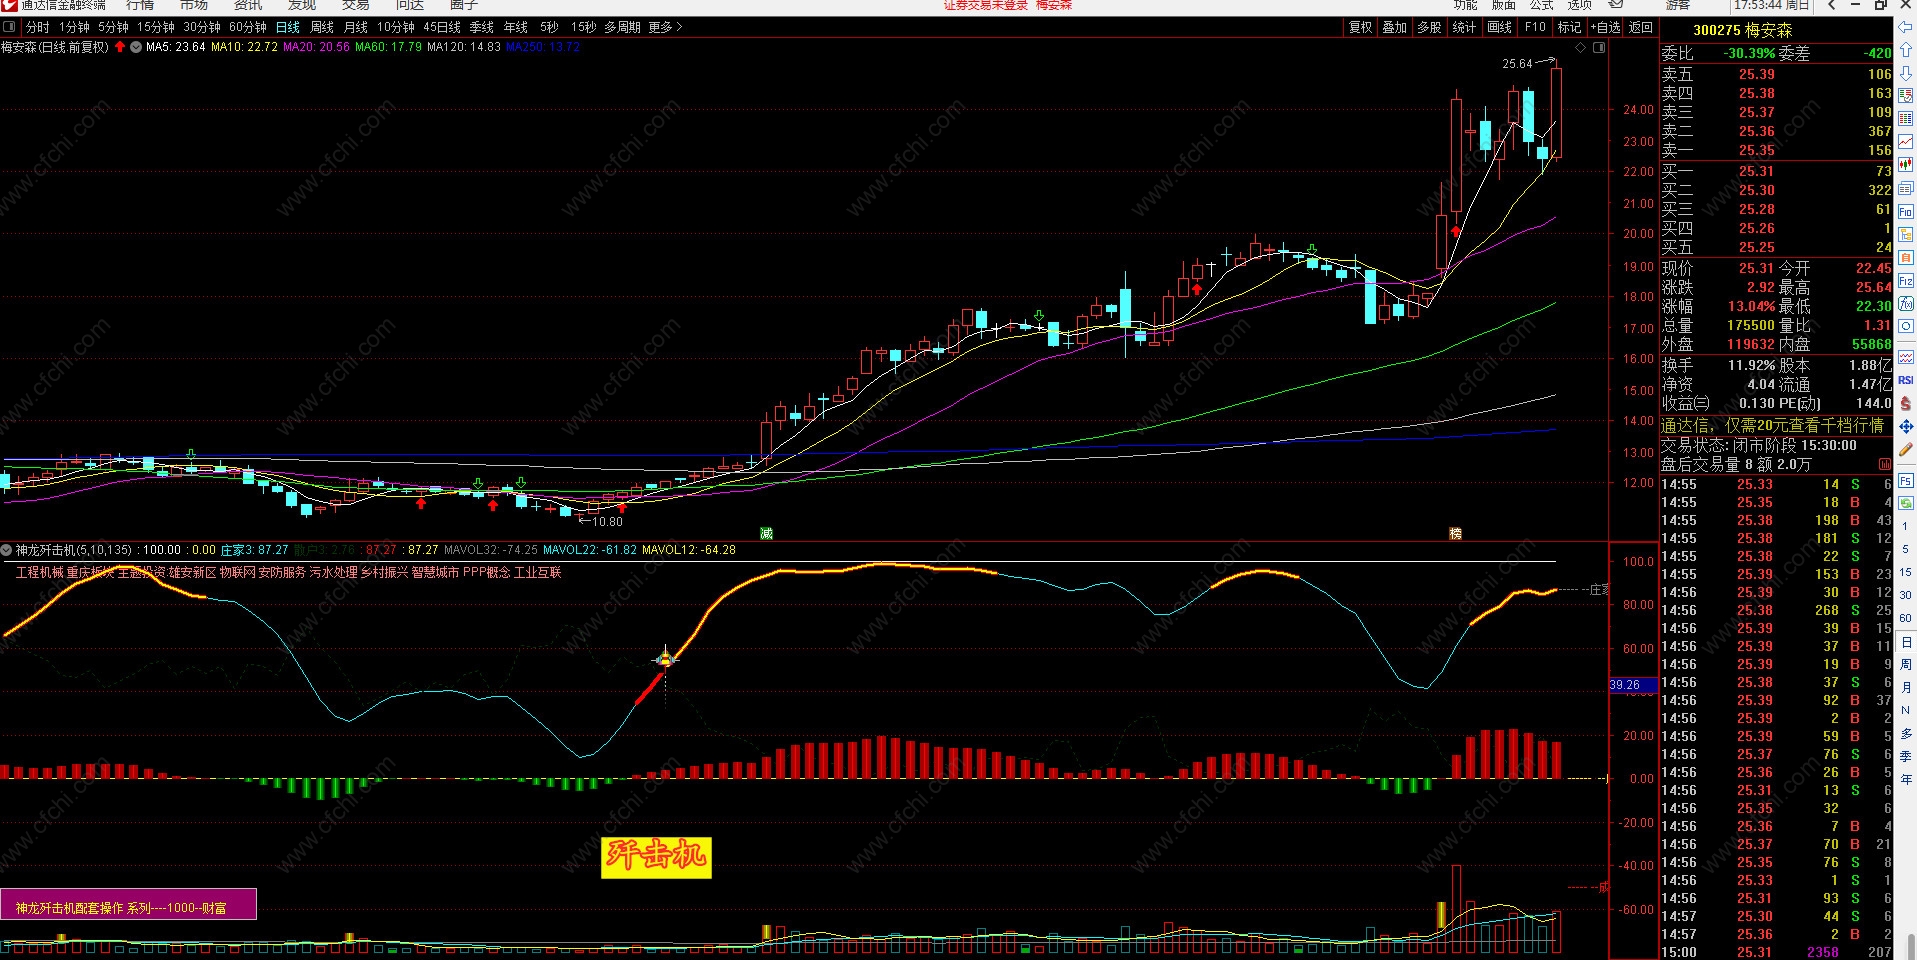Image resolution: width=1917 pixels, height=960 pixels.
Task: Open the orange 自 watchlist sidebar icon
Action: pos(1906,257)
